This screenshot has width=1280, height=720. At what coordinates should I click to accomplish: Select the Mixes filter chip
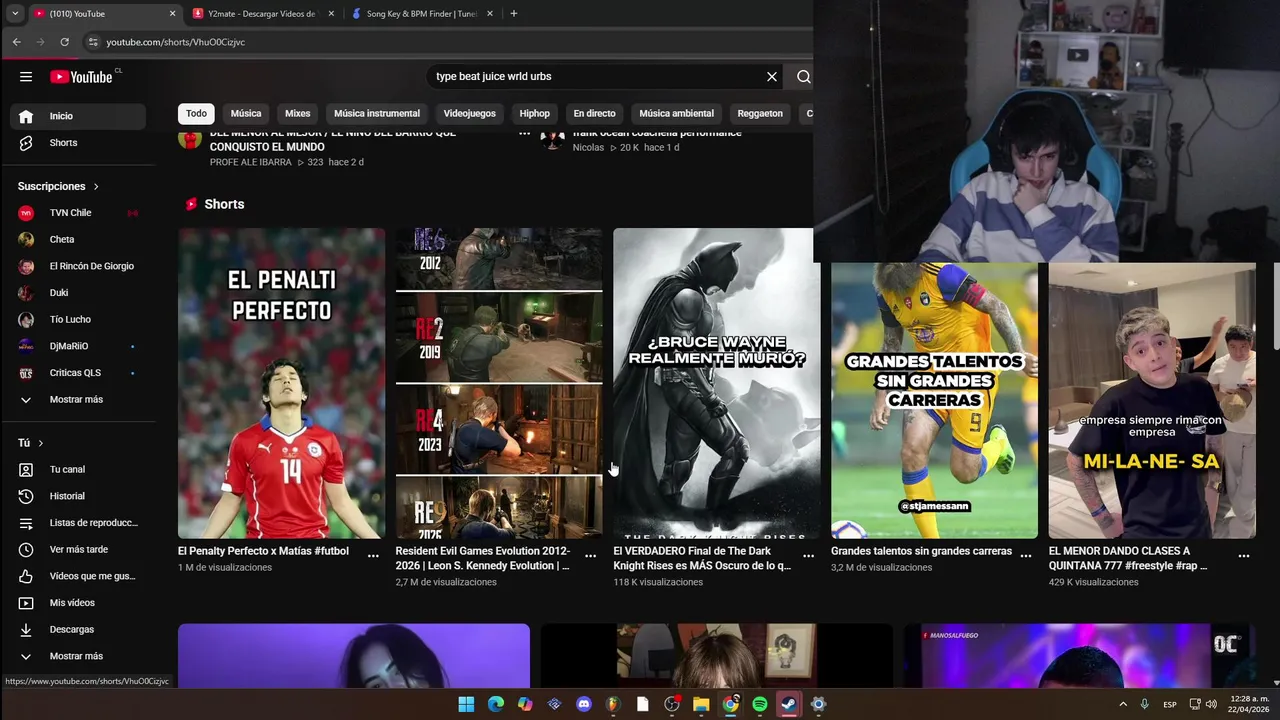coord(298,113)
